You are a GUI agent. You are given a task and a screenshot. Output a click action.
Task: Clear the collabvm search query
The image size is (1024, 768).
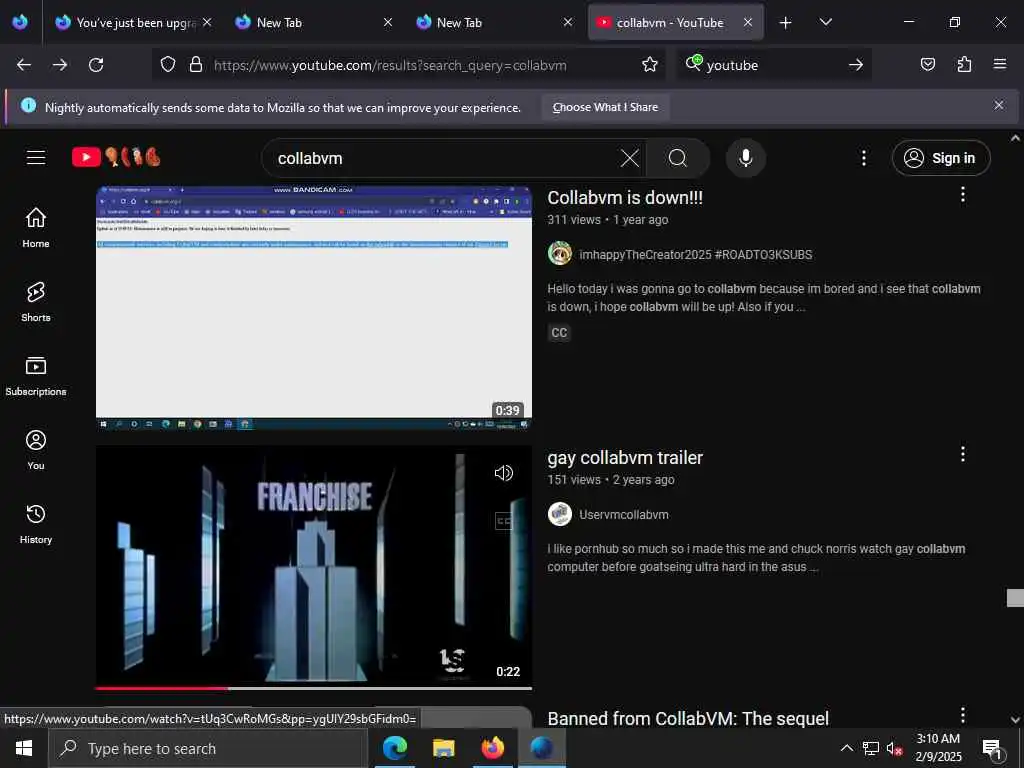pos(630,158)
